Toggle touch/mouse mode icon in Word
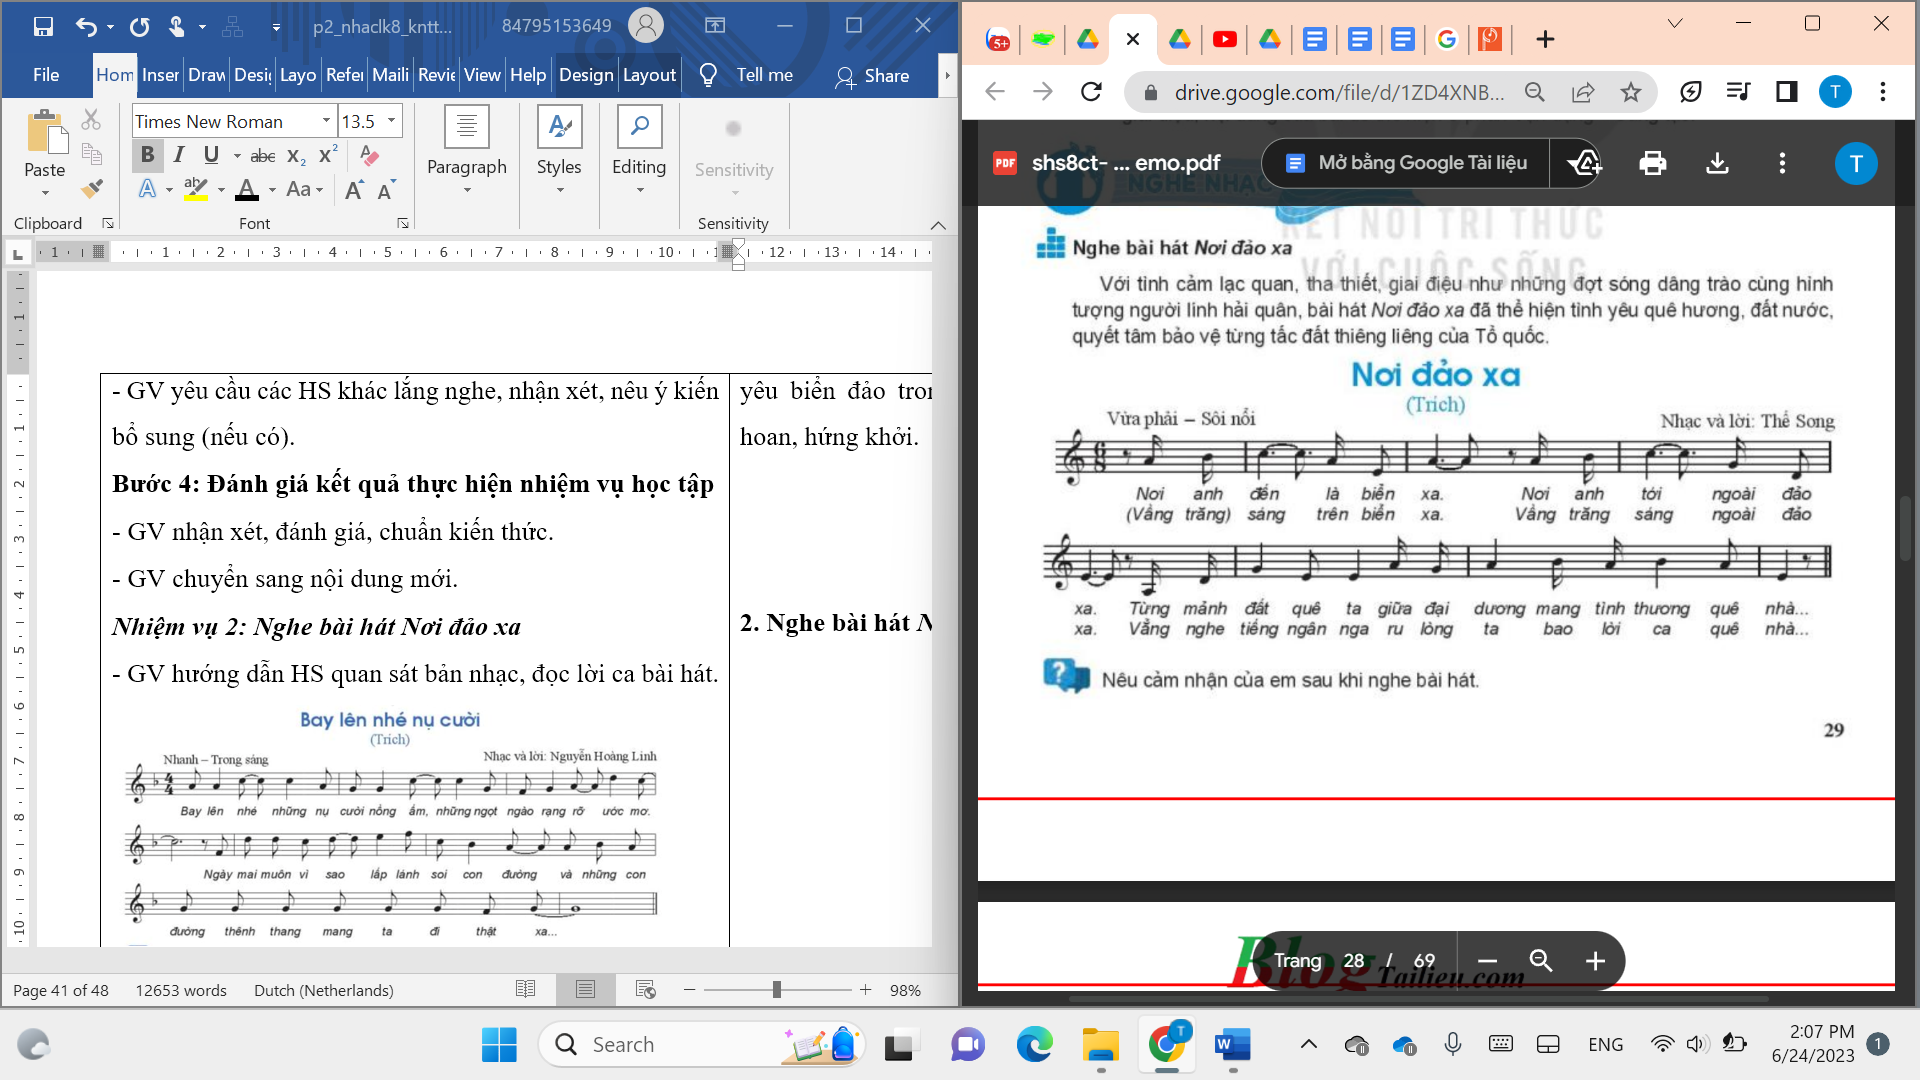1920x1080 pixels. coord(177,26)
